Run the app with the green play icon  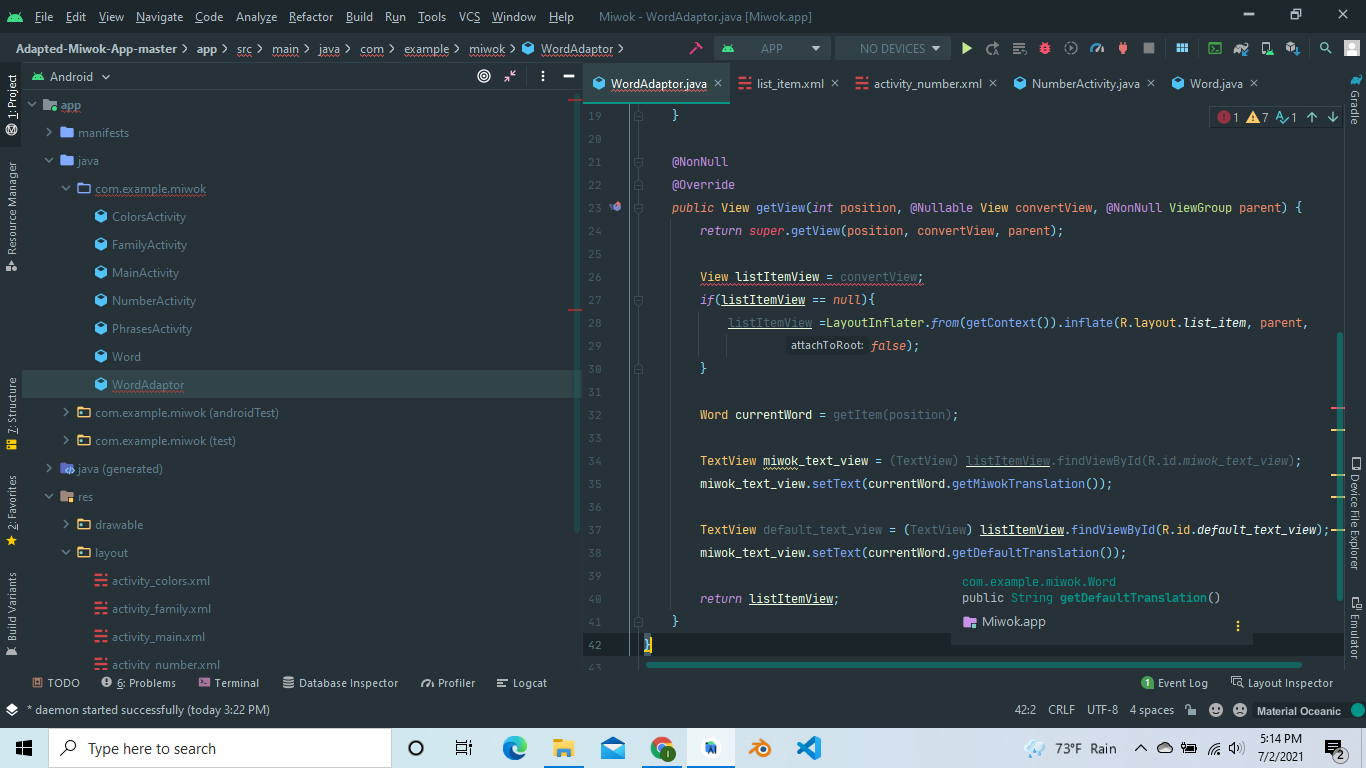pos(966,48)
